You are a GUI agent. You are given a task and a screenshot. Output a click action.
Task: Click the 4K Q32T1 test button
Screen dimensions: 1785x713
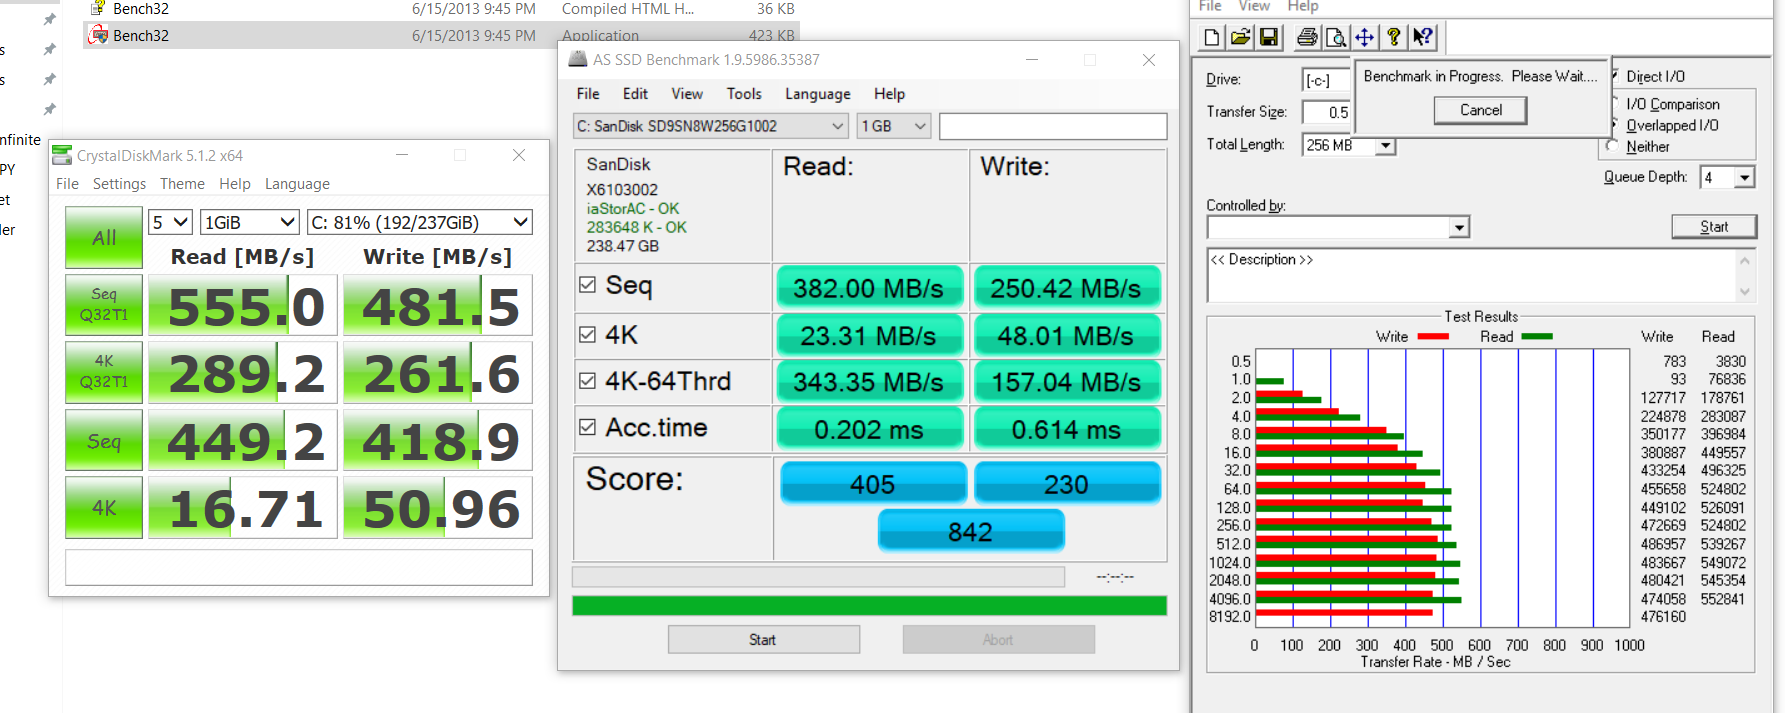pos(104,371)
